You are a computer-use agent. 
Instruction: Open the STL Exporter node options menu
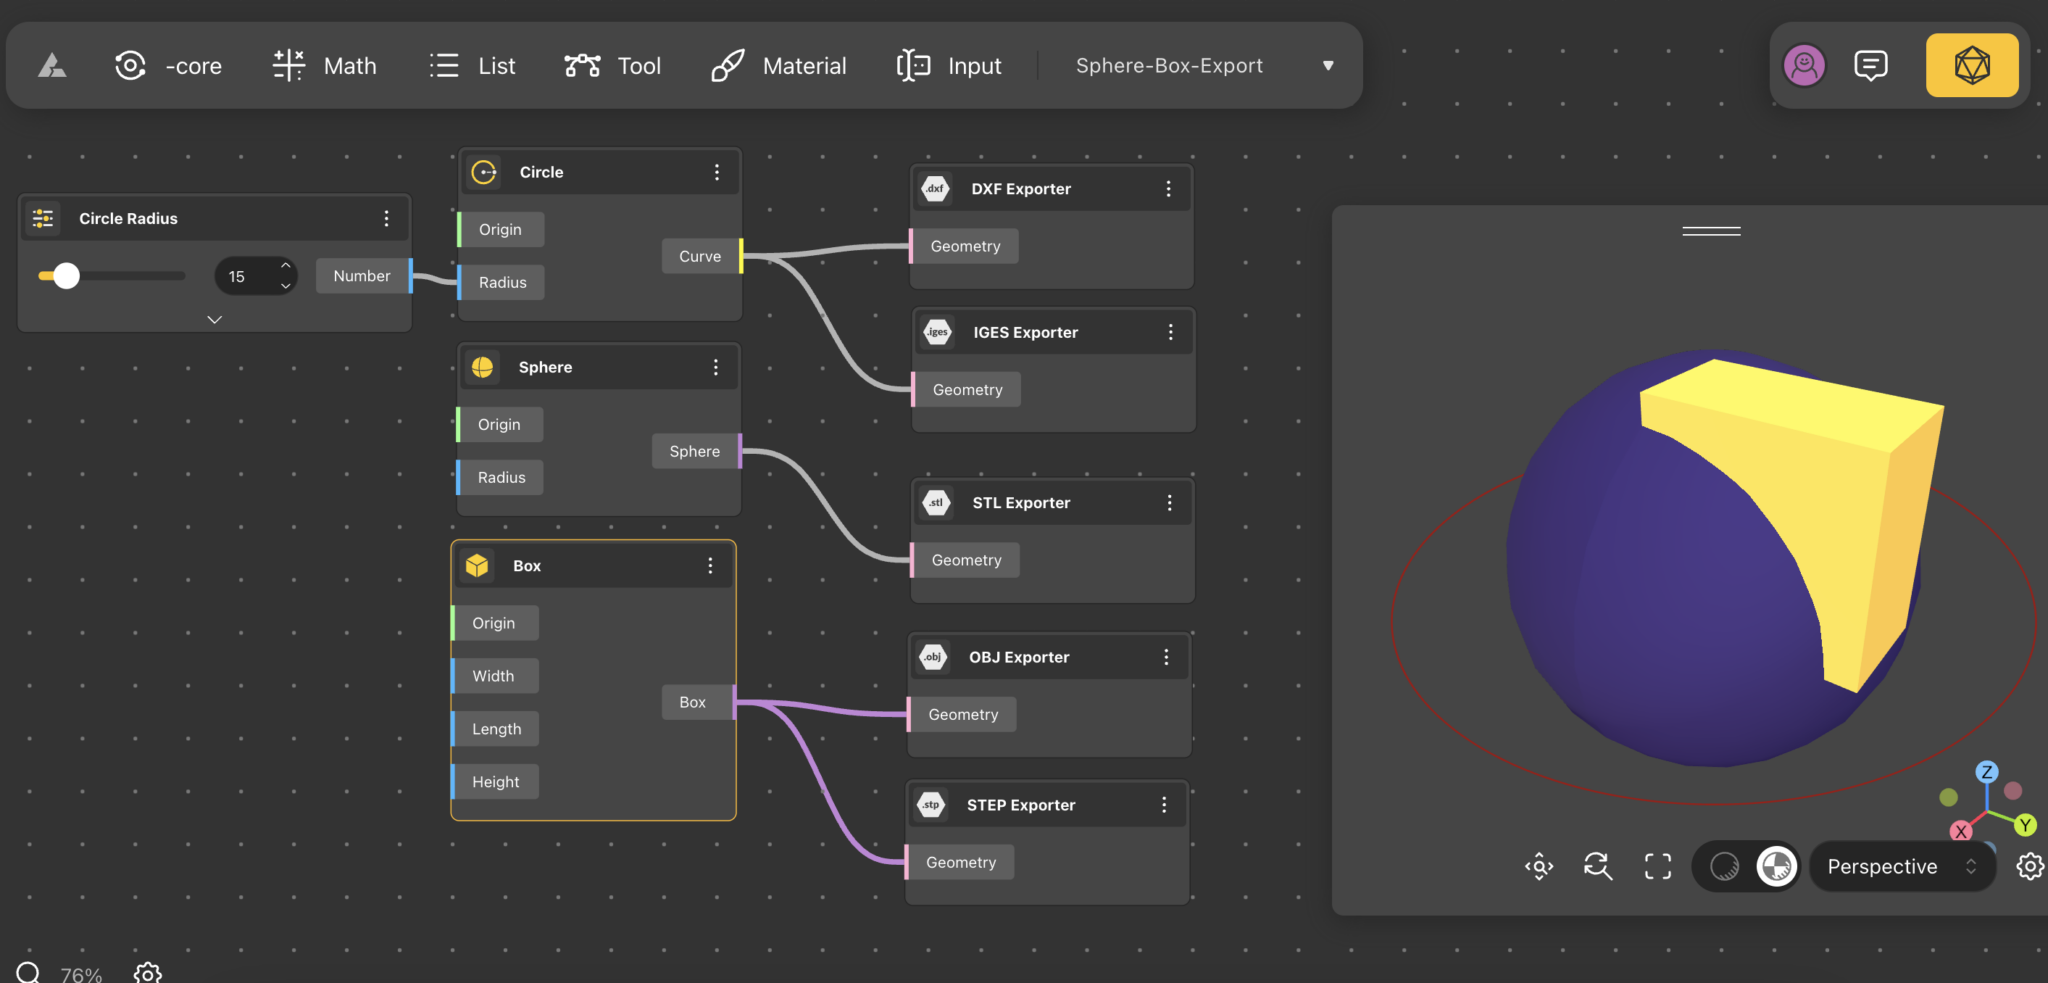coord(1169,503)
